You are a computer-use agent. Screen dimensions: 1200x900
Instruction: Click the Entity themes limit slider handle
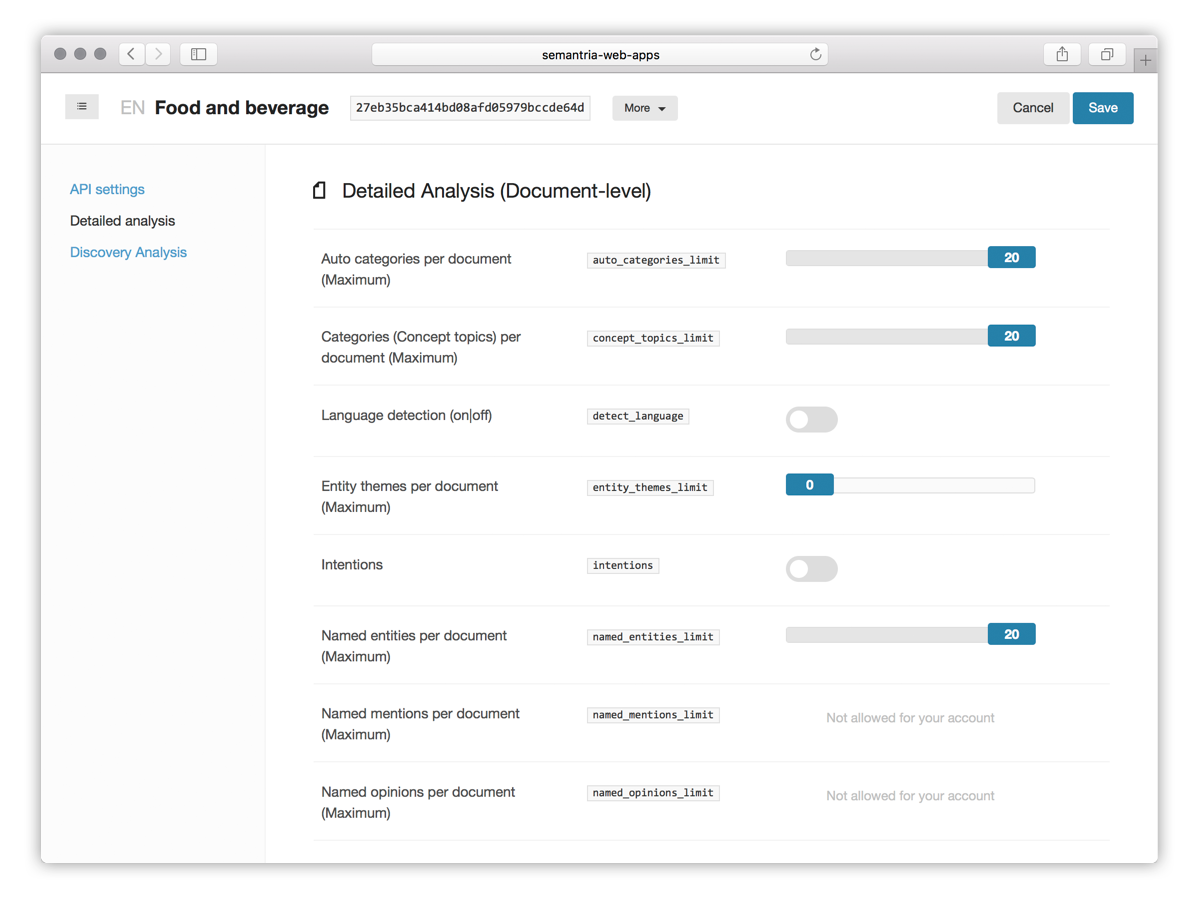click(x=809, y=486)
